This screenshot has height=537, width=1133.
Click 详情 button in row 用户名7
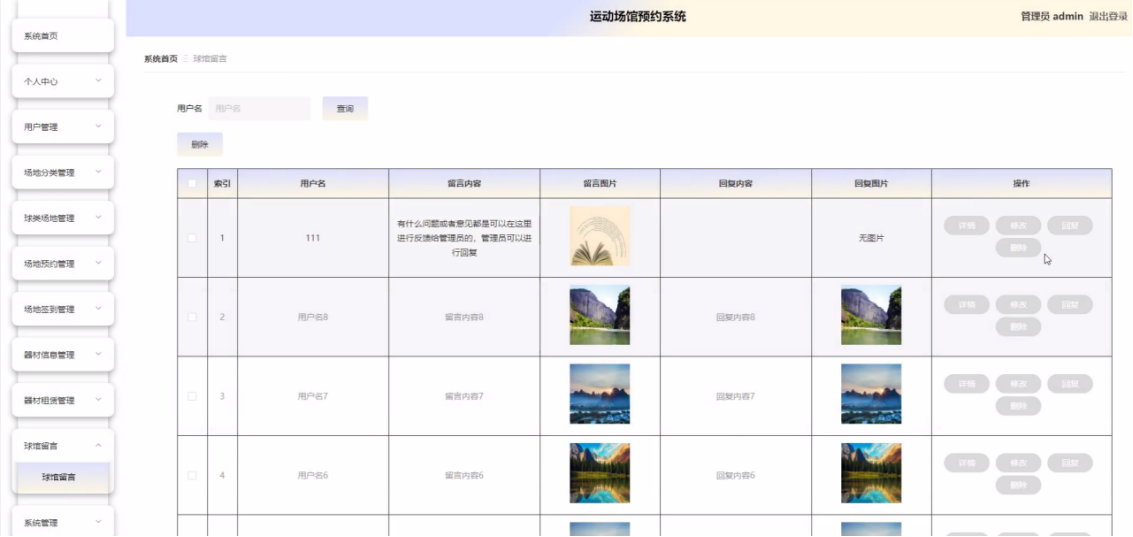pos(967,384)
